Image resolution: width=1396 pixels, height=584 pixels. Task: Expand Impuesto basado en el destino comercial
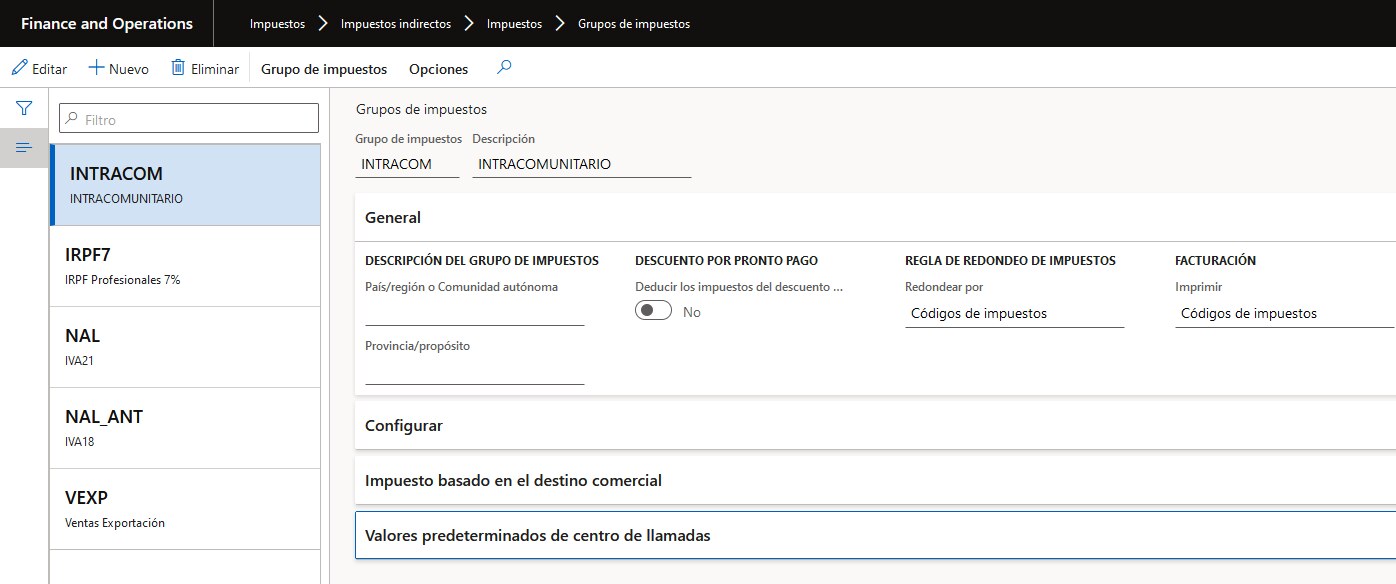pyautogui.click(x=513, y=480)
